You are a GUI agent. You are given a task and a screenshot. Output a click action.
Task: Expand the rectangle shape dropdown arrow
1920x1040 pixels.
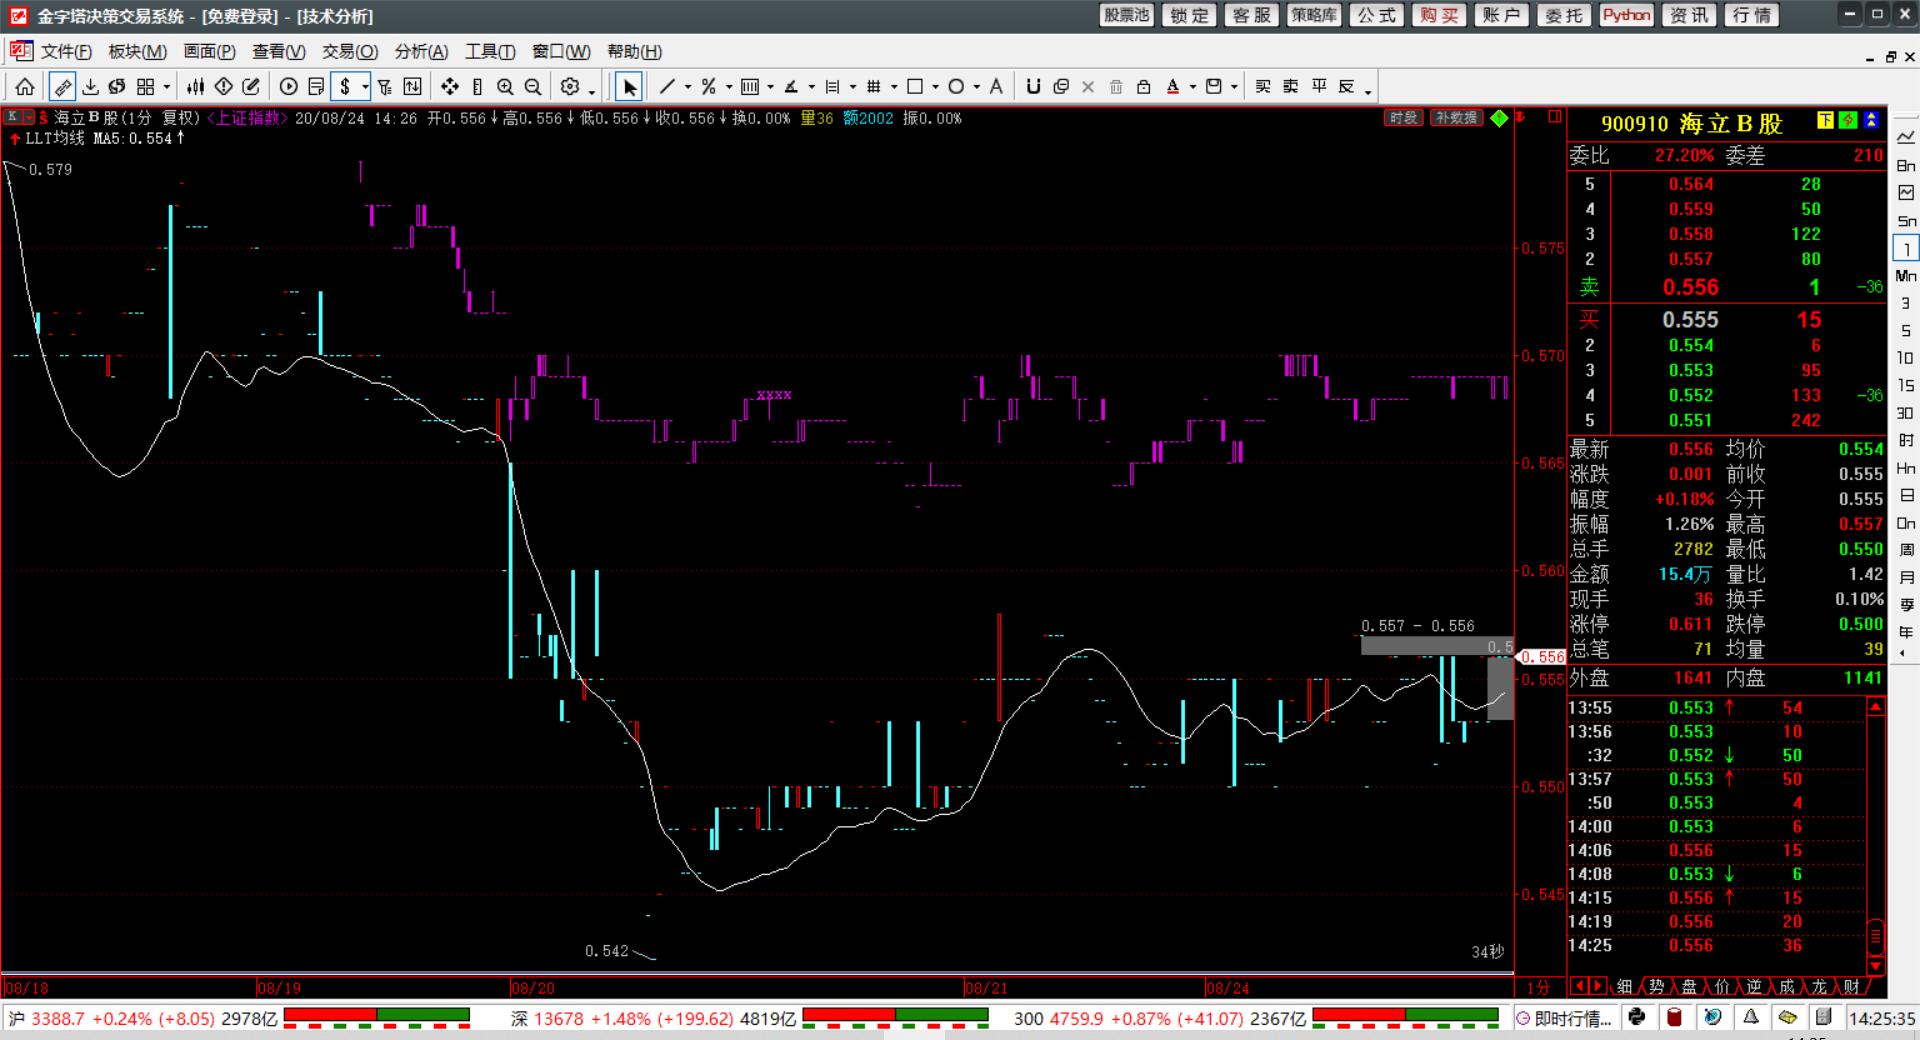click(x=935, y=87)
